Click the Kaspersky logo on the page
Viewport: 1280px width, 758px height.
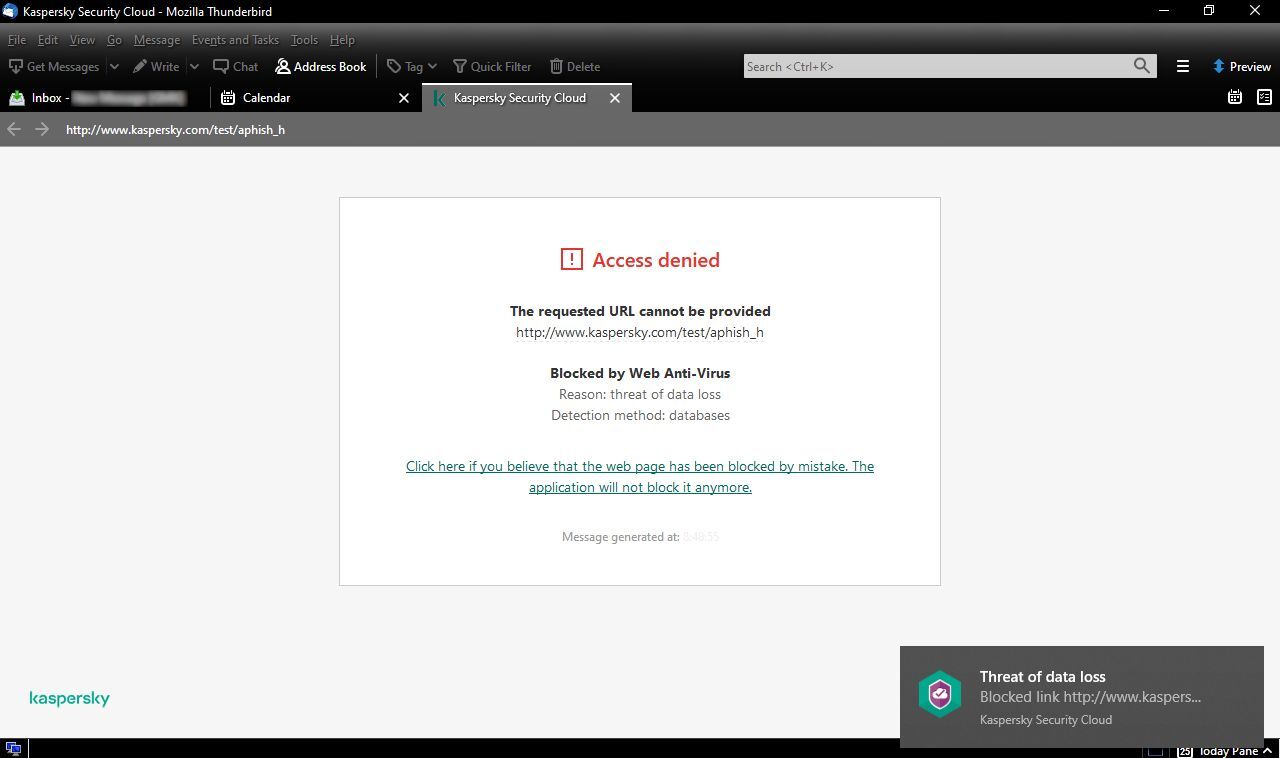click(x=69, y=698)
